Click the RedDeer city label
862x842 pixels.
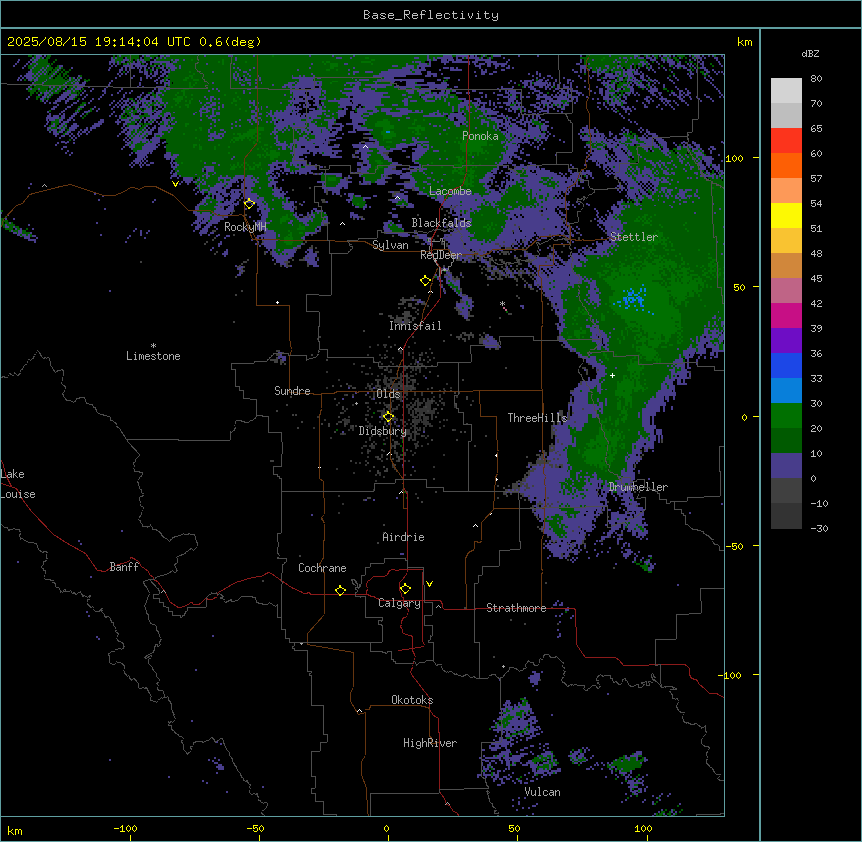[x=441, y=255]
